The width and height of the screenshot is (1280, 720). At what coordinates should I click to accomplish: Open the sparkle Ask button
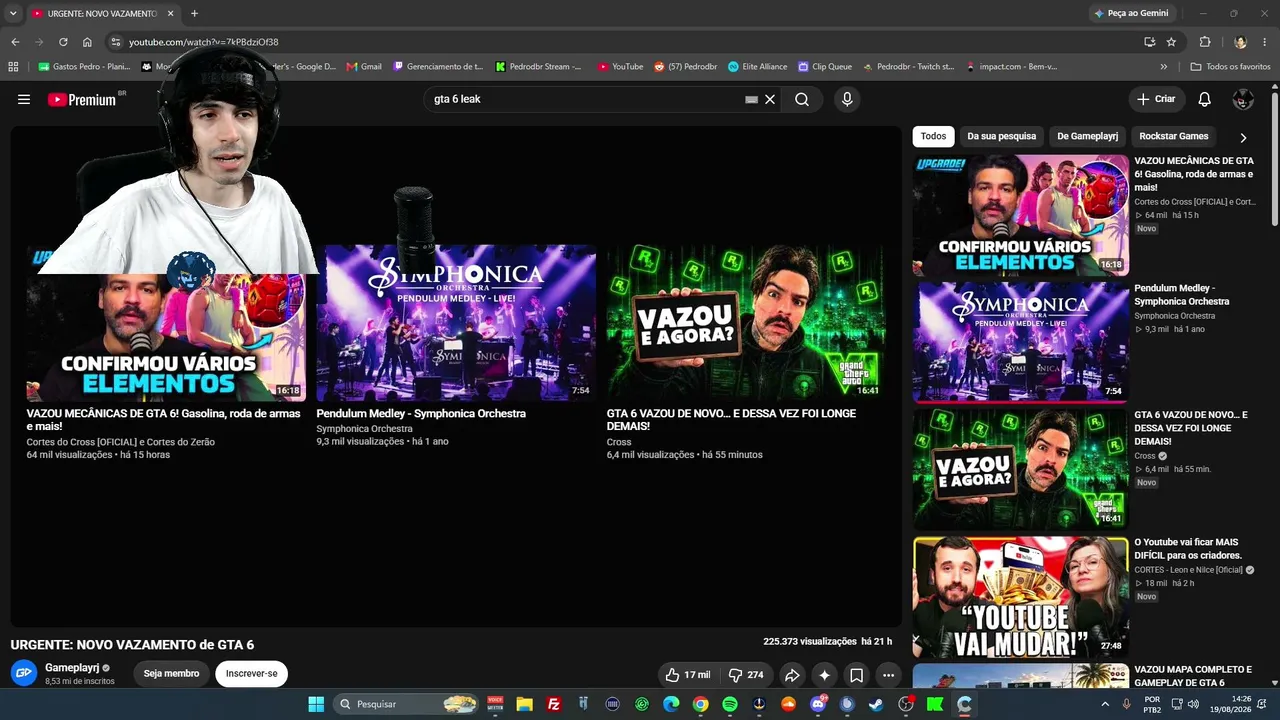click(x=824, y=675)
